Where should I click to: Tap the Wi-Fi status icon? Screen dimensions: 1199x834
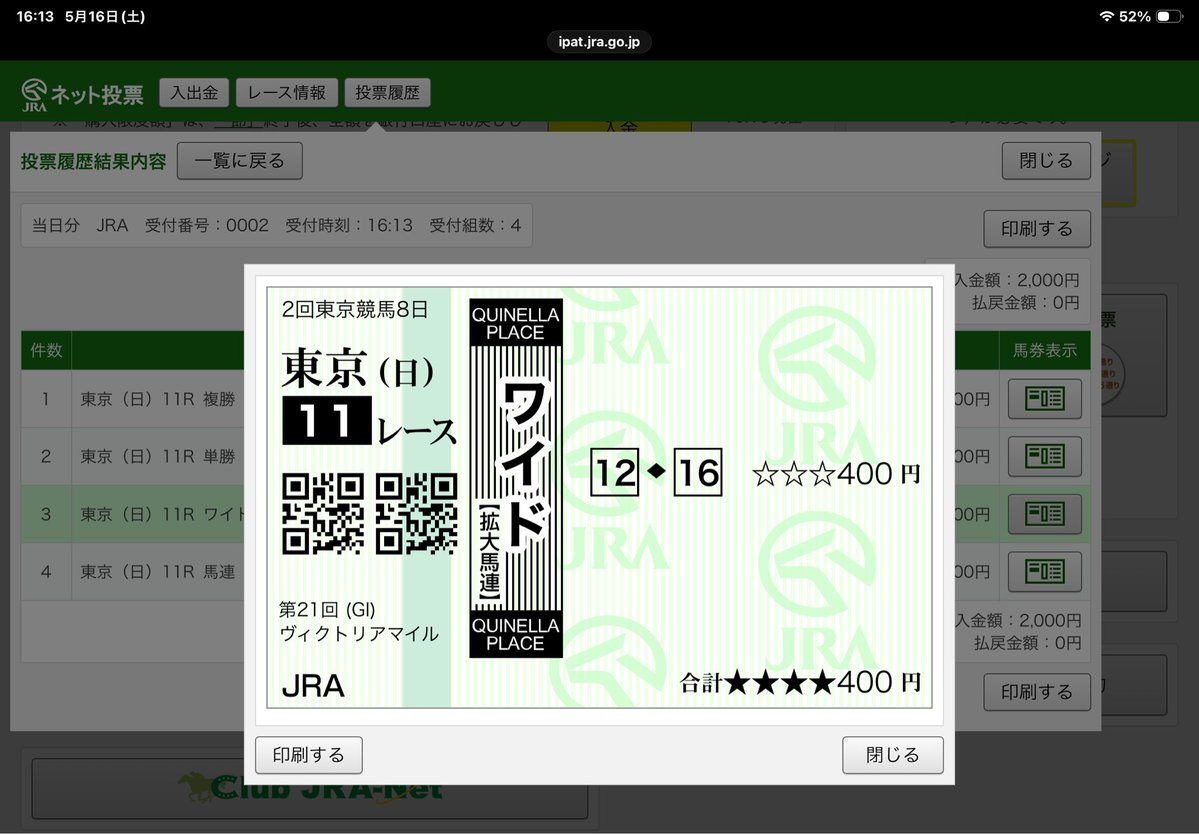point(1106,16)
